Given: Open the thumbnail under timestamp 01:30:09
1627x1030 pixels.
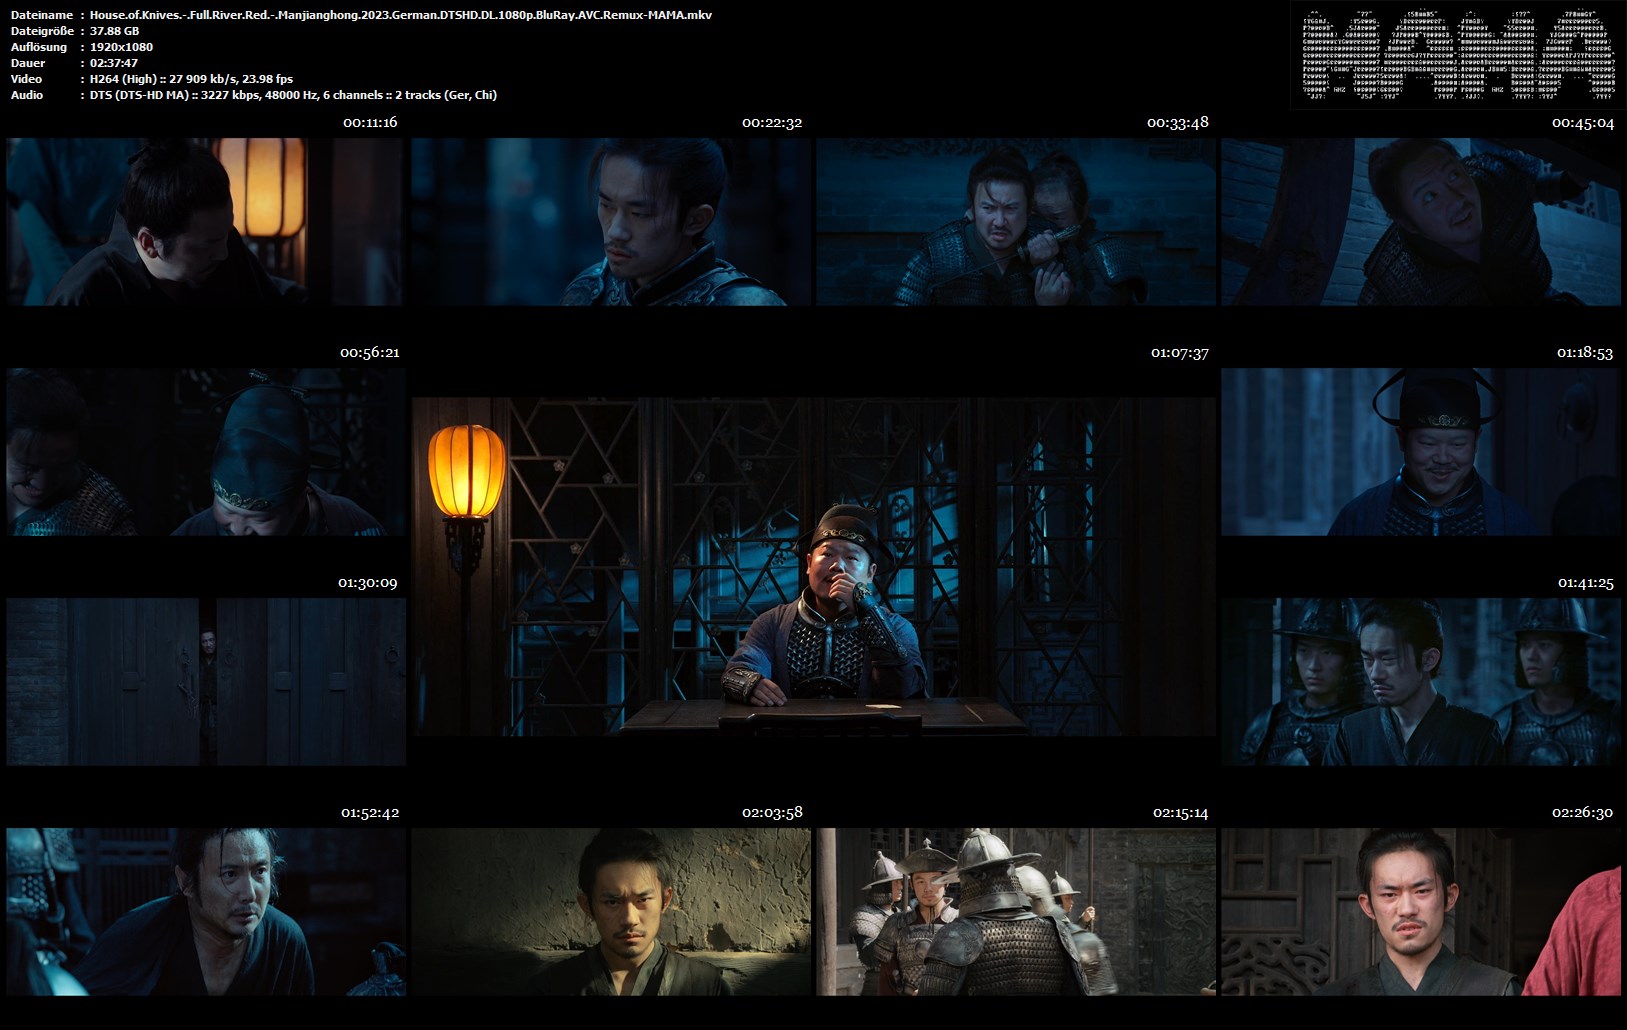Looking at the screenshot, I should [205, 682].
